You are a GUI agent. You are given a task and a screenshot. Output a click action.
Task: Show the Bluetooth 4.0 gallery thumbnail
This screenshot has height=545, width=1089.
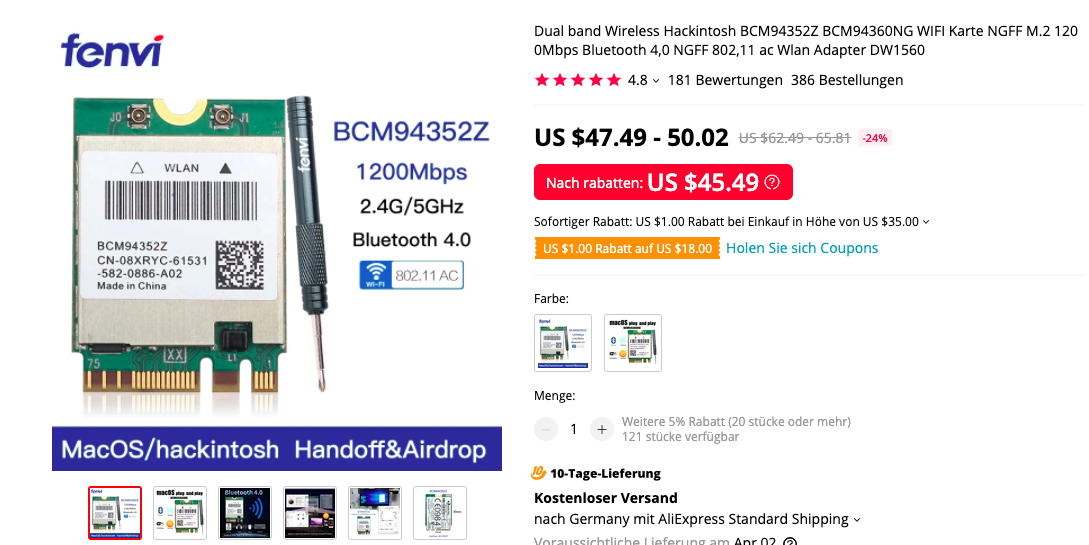pyautogui.click(x=245, y=513)
